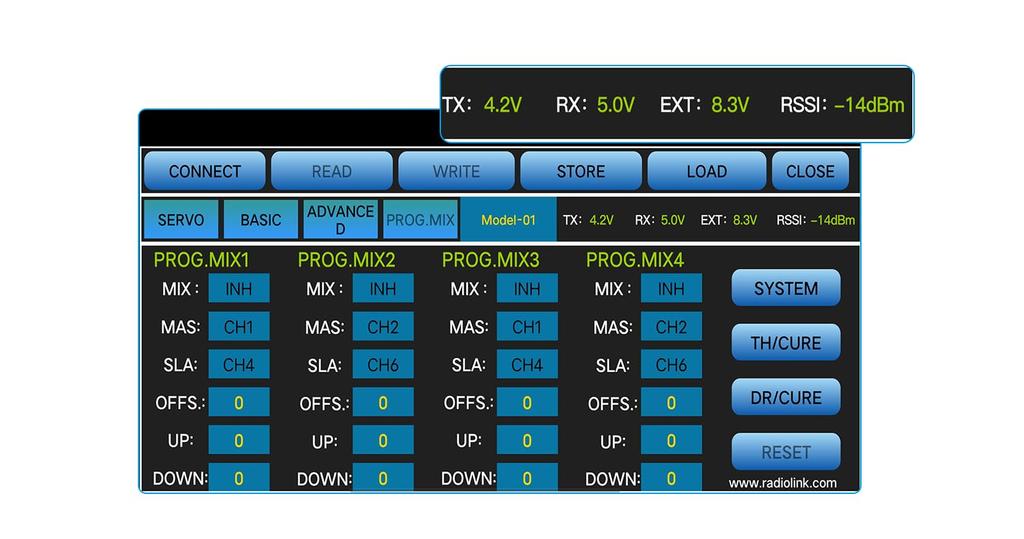This screenshot has width=1024, height=539.
Task: Select the ADVANCED tab
Action: [x=340, y=220]
